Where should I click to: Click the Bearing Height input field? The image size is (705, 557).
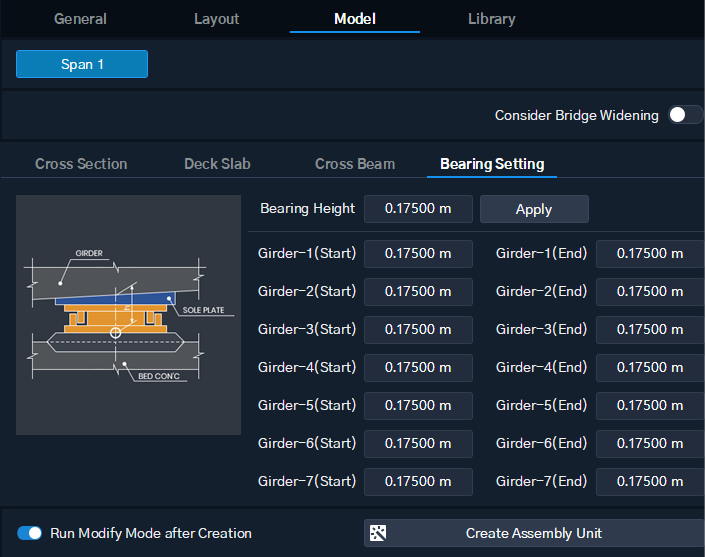pyautogui.click(x=418, y=209)
